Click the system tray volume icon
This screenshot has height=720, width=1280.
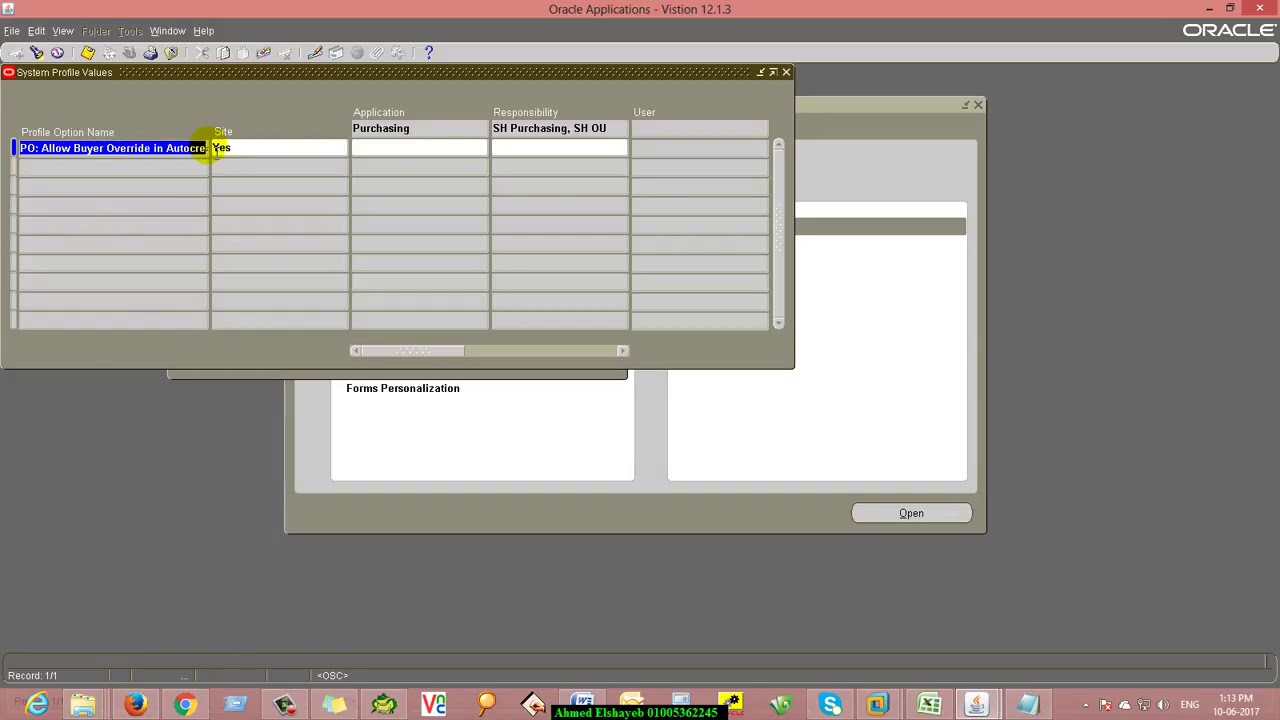tap(1163, 705)
